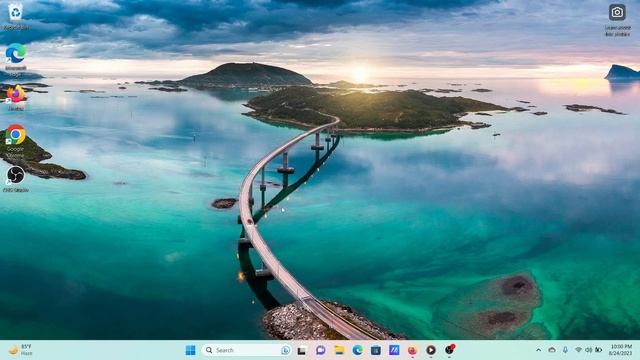The image size is (640, 360).
Task: Click into the taskbar Search box
Action: pos(247,350)
